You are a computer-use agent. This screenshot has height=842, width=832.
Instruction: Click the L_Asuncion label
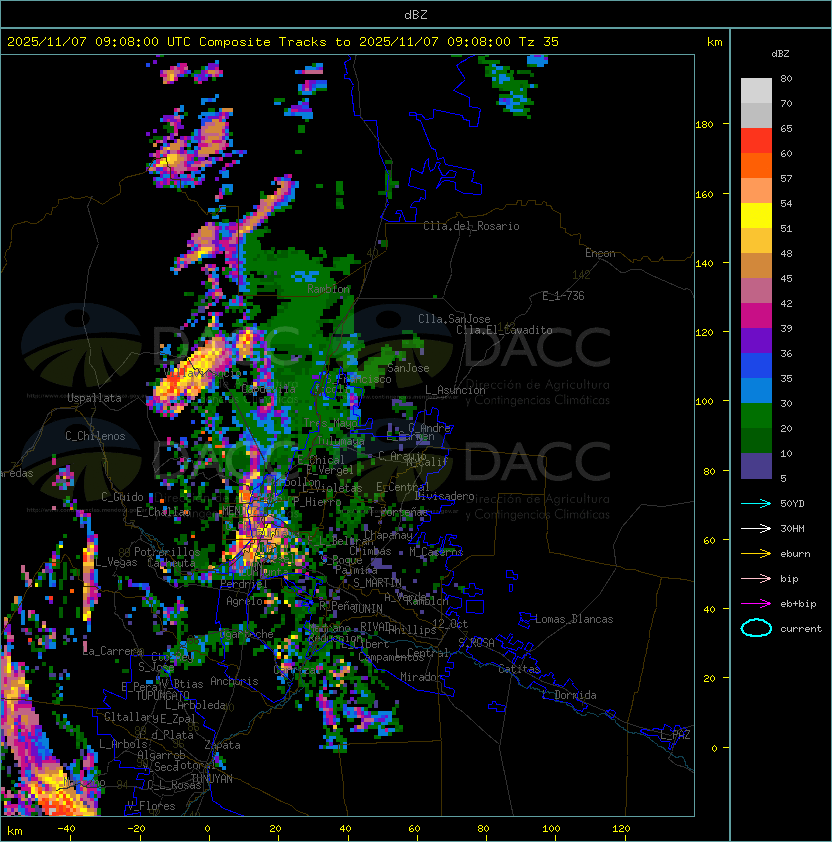click(x=455, y=390)
